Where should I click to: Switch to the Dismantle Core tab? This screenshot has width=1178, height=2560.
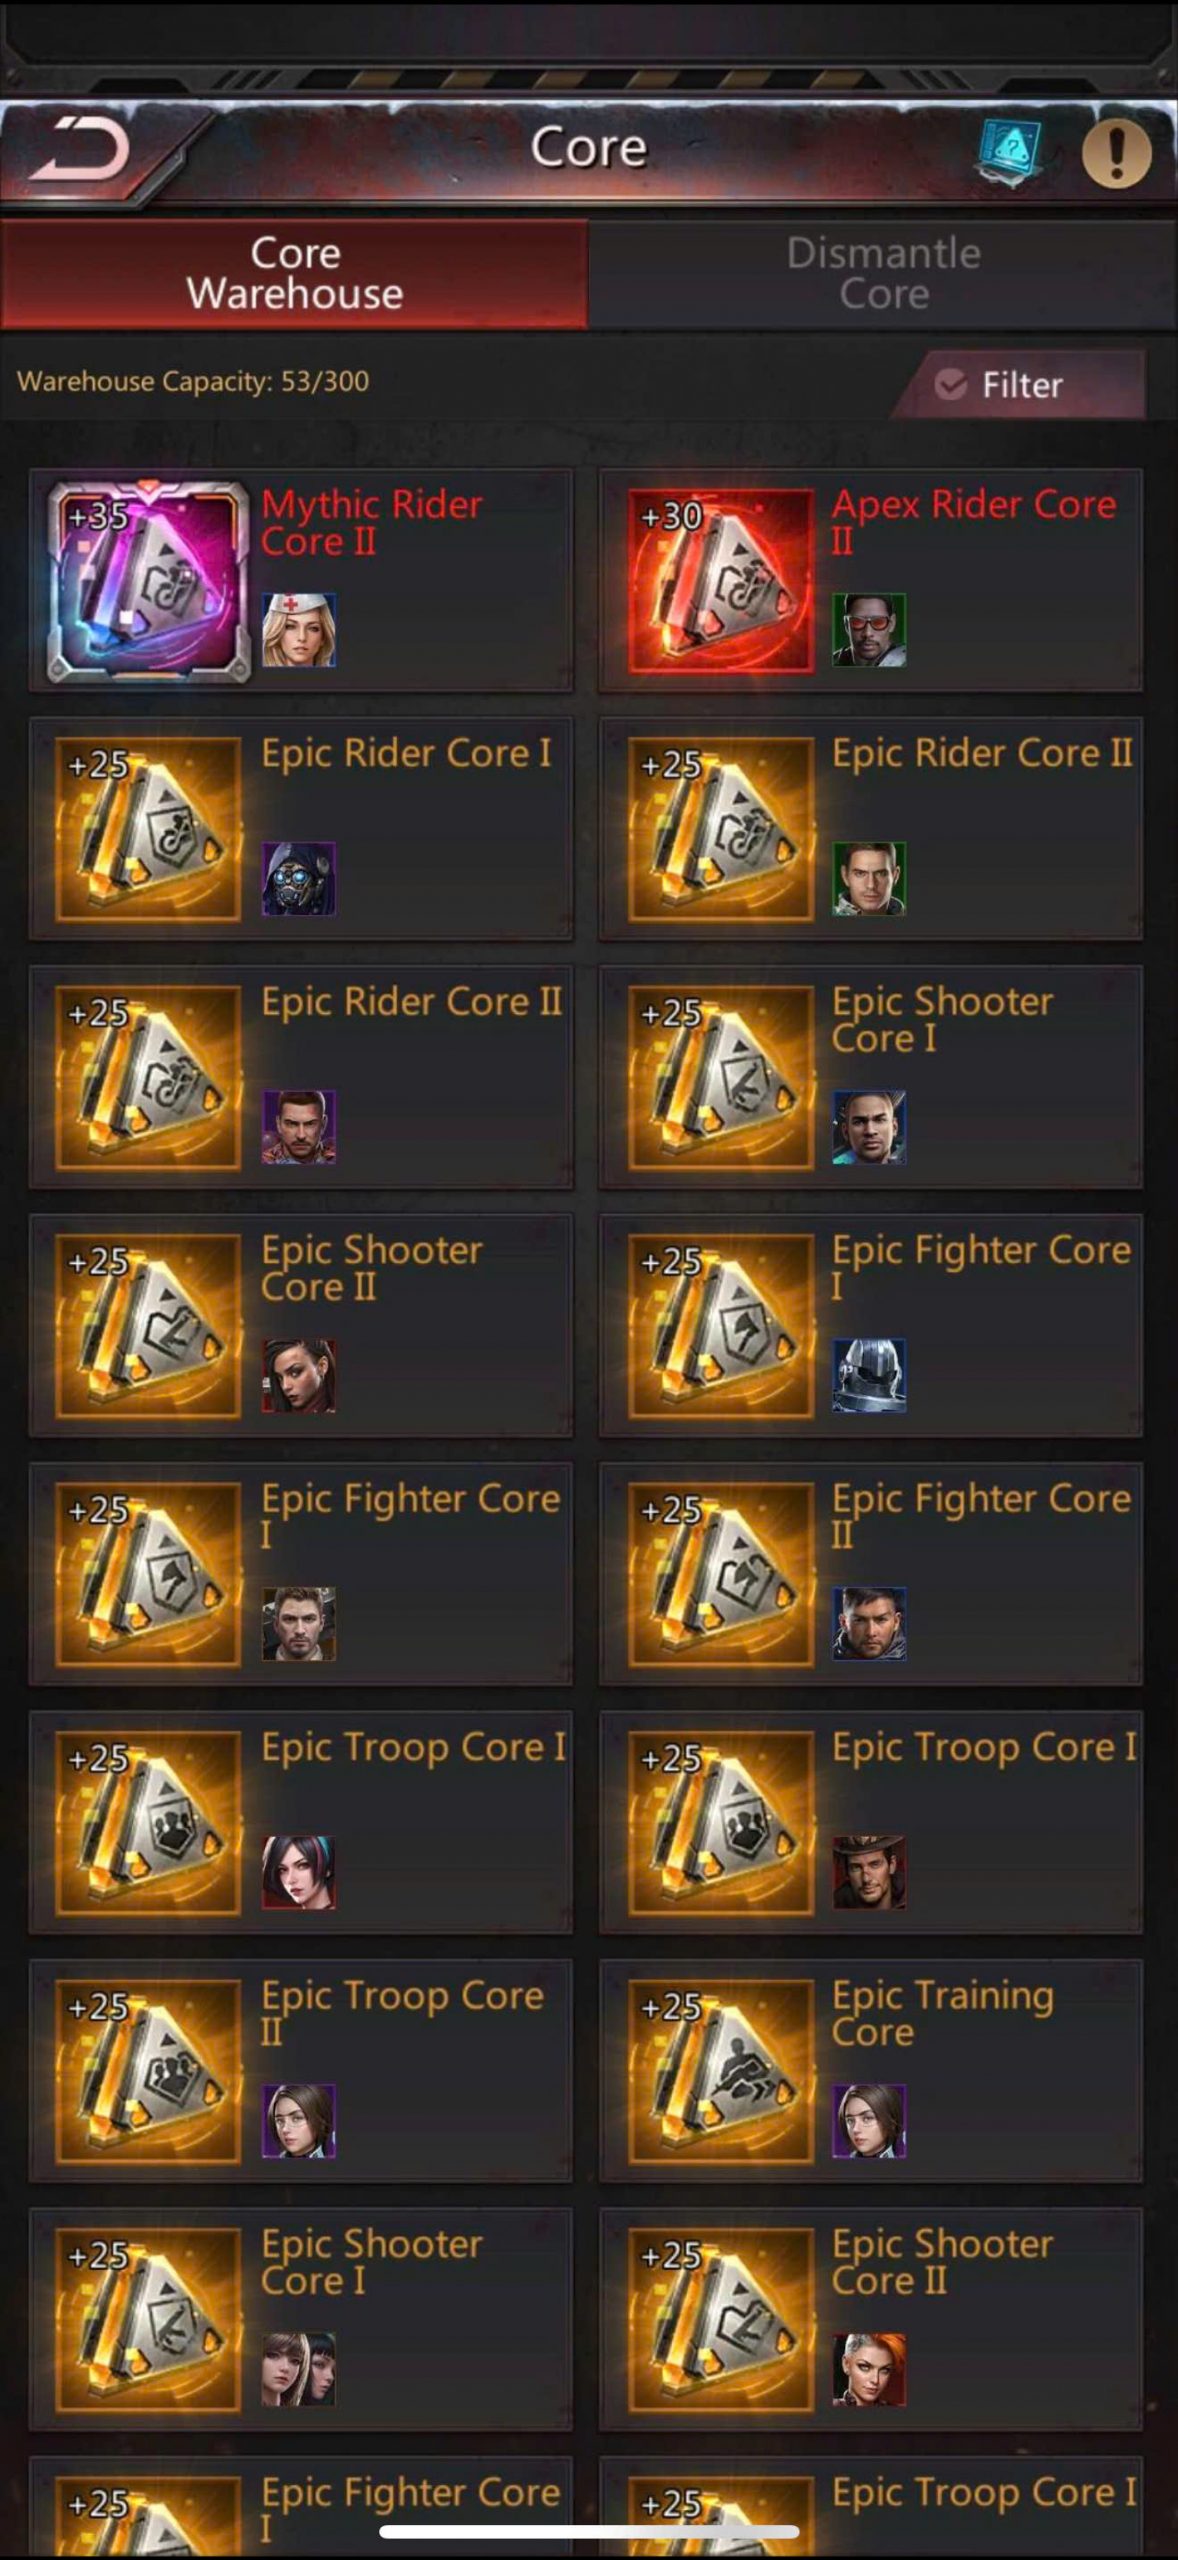882,274
